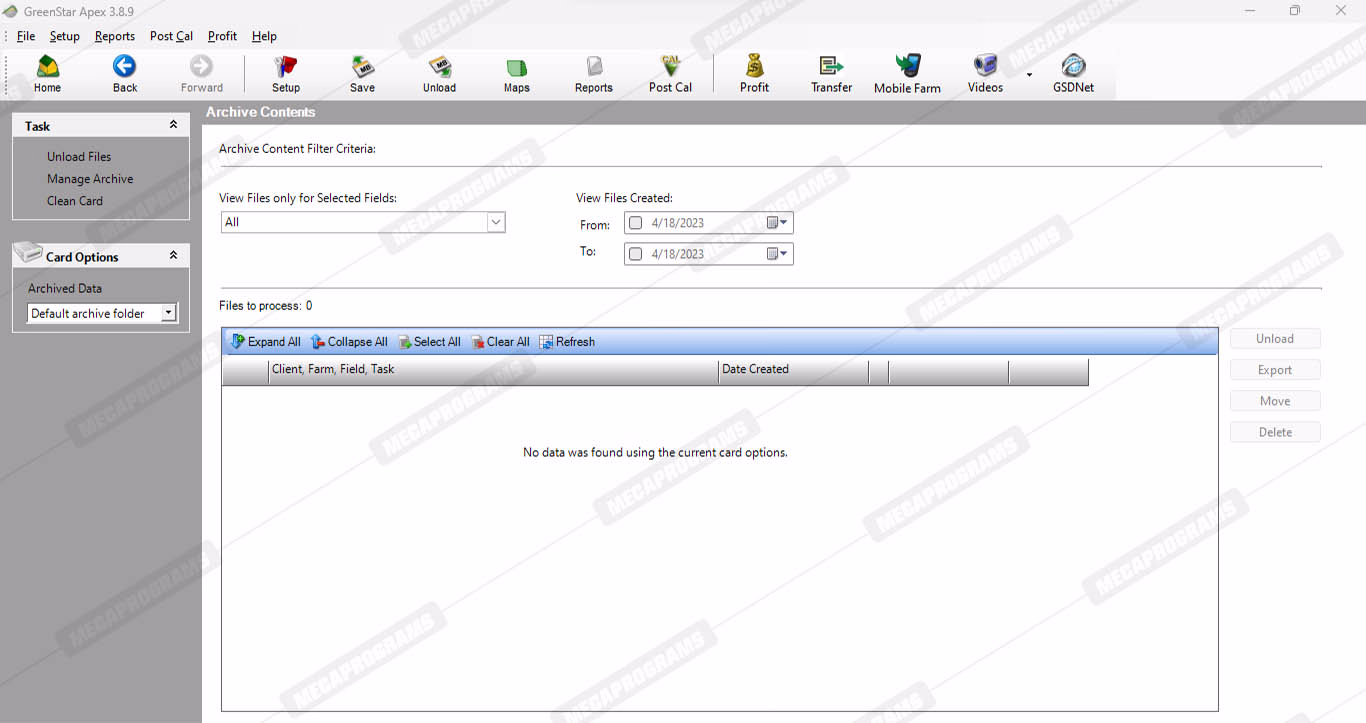Refresh the archive file list
This screenshot has height=723, width=1366.
point(567,342)
